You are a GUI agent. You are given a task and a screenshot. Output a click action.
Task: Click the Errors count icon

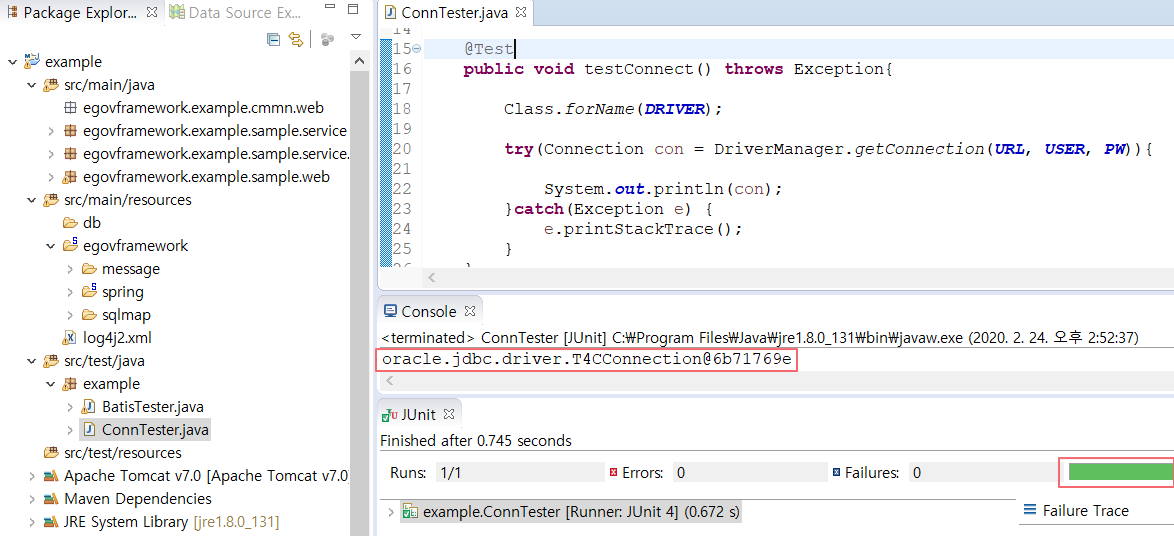point(614,472)
